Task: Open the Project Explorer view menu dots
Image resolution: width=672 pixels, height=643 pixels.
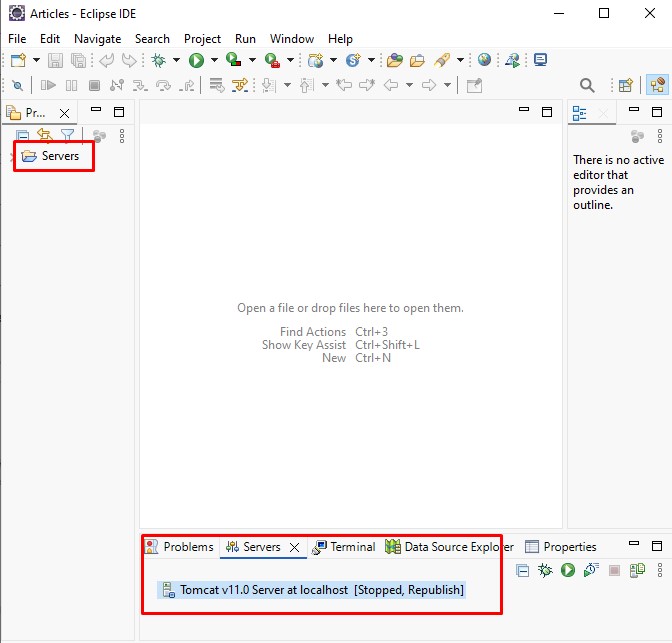Action: (x=122, y=136)
